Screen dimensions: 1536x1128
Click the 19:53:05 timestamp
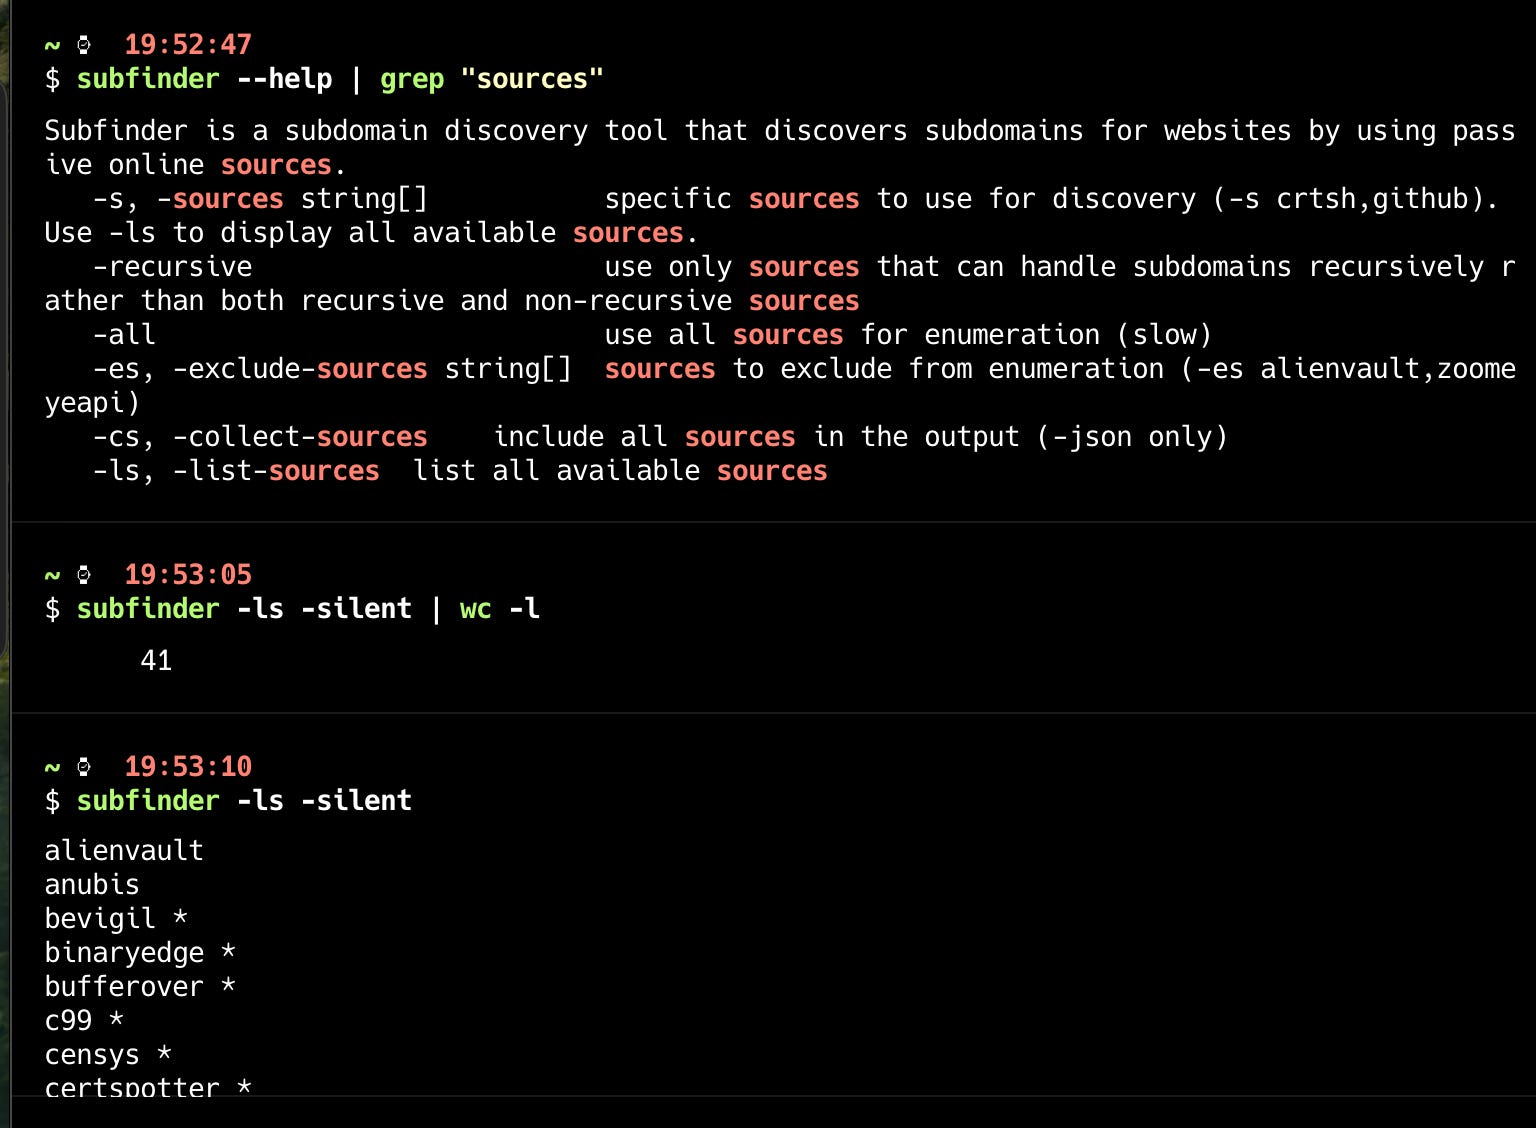click(x=188, y=574)
